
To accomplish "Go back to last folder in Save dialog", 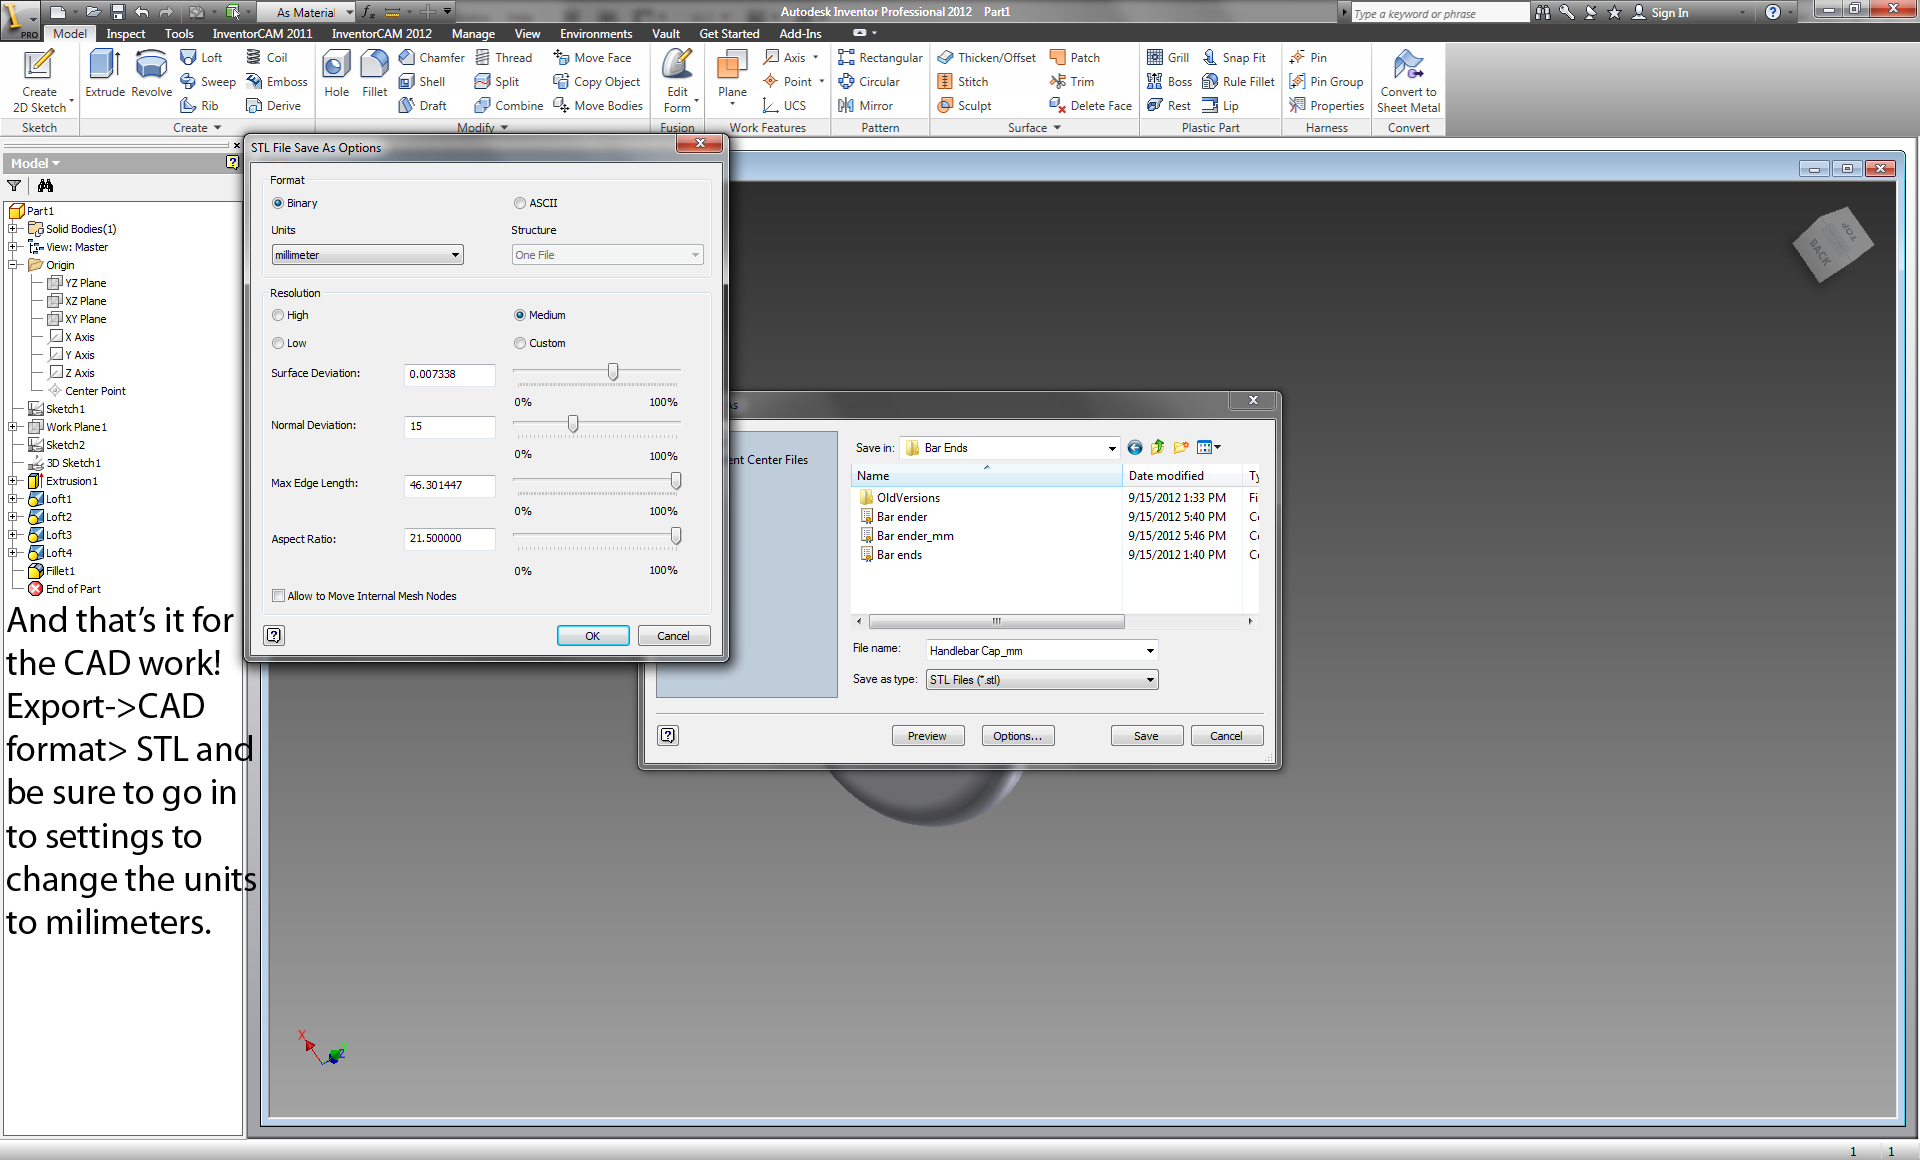I will [1135, 448].
